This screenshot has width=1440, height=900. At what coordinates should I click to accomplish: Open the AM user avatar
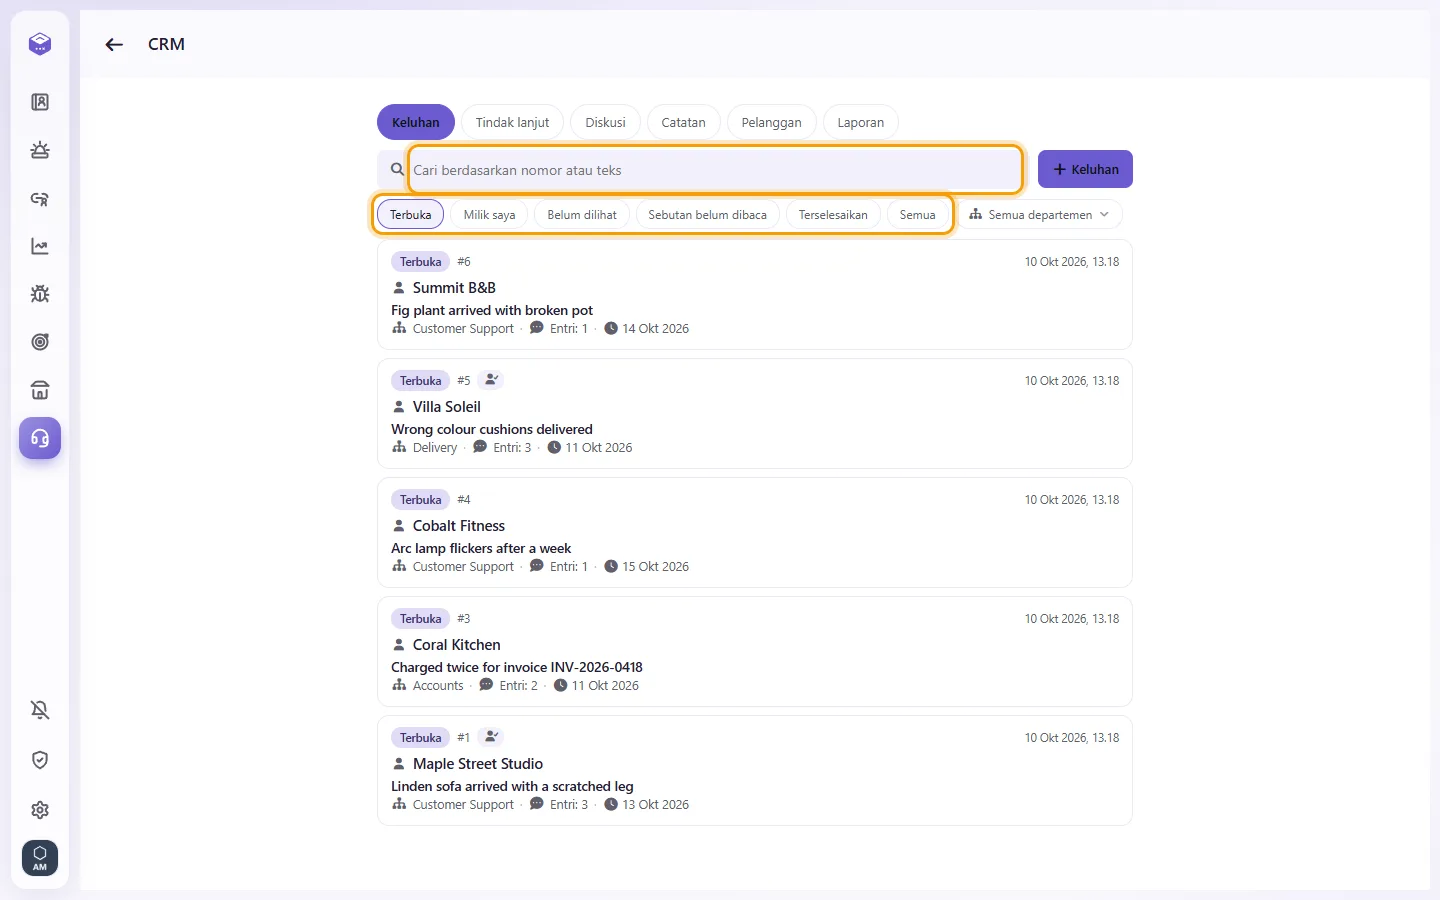[x=40, y=858]
